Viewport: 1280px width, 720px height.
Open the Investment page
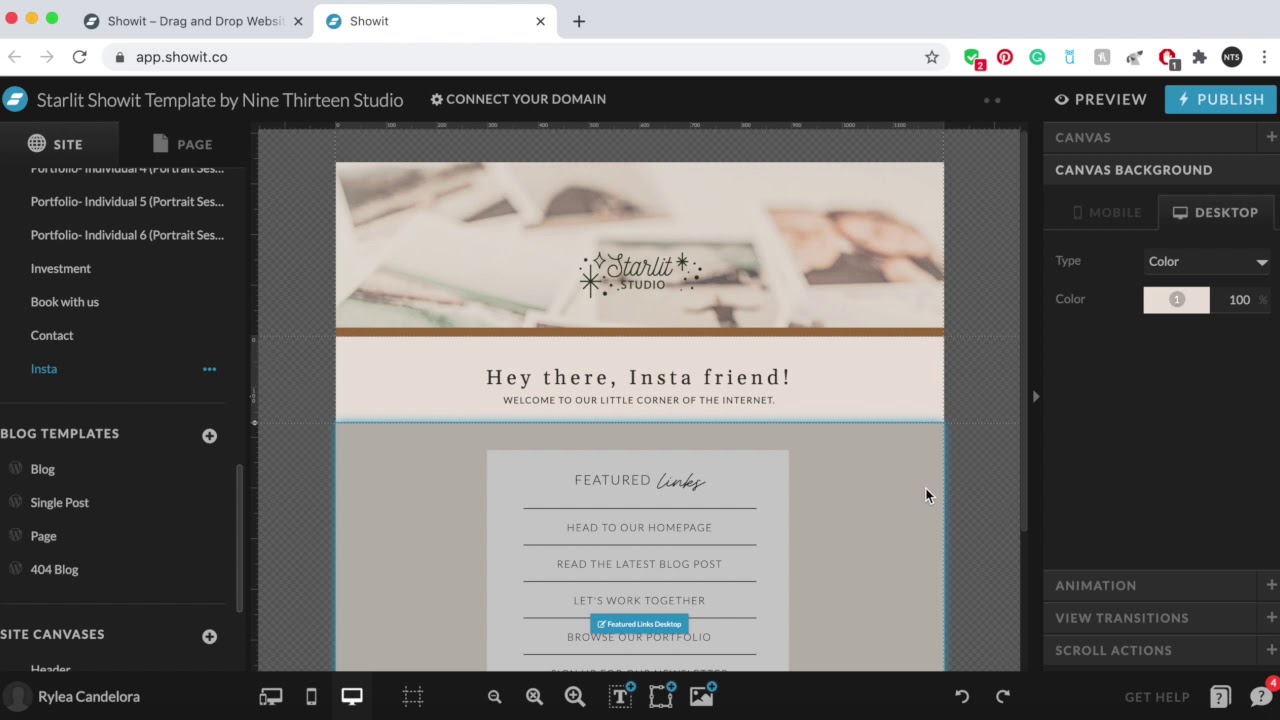[x=61, y=268]
